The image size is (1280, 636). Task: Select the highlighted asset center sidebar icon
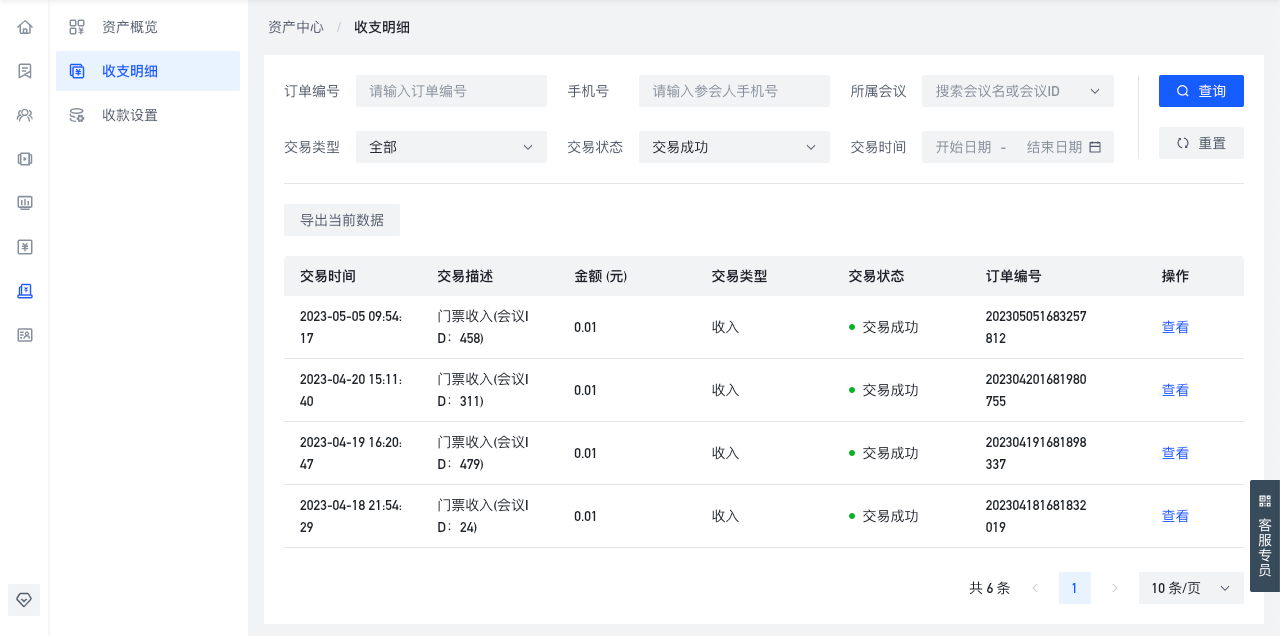(x=25, y=291)
